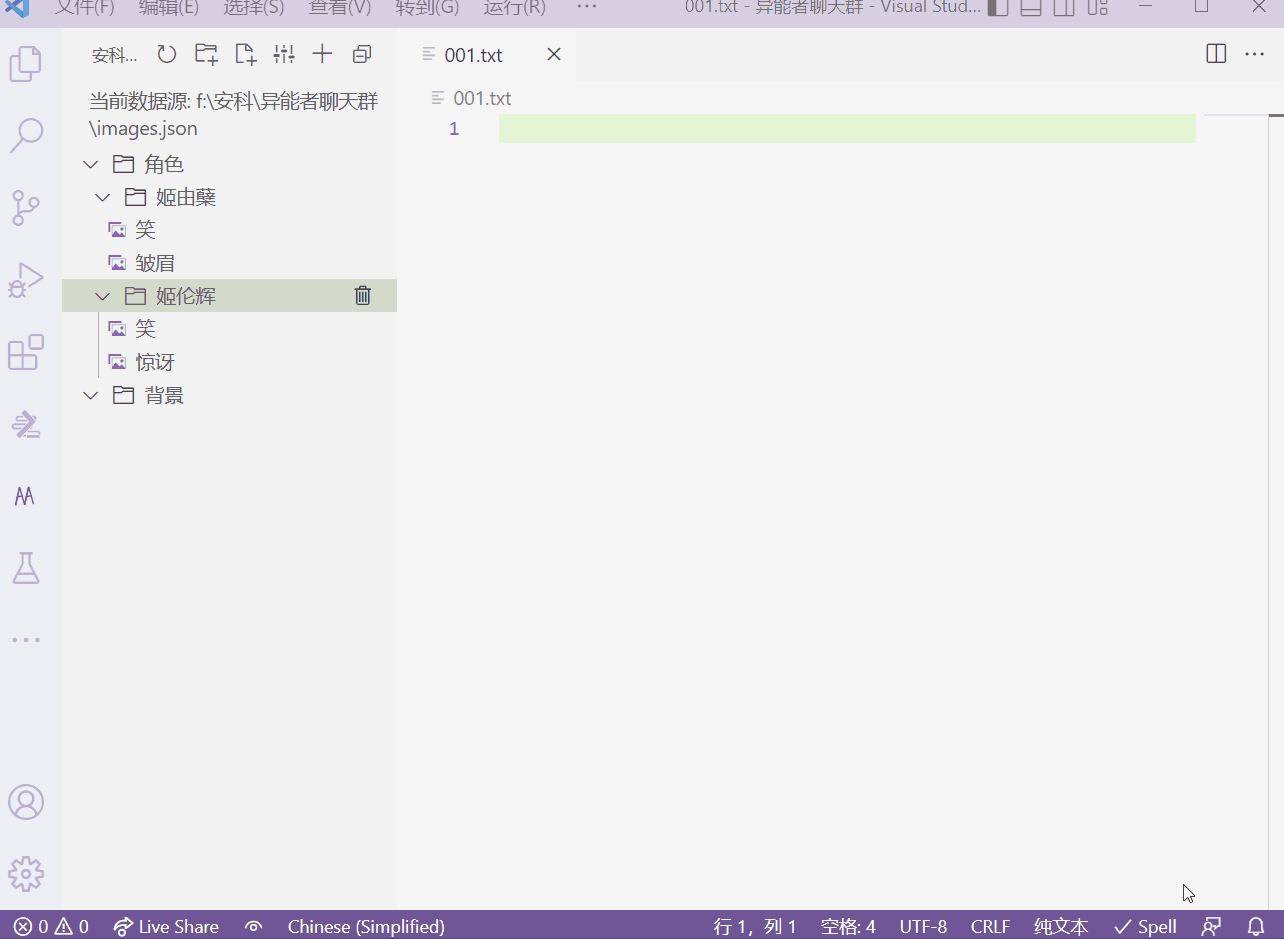This screenshot has height=939, width=1284.
Task: Toggle Spell checker in status bar
Action: coord(1145,926)
